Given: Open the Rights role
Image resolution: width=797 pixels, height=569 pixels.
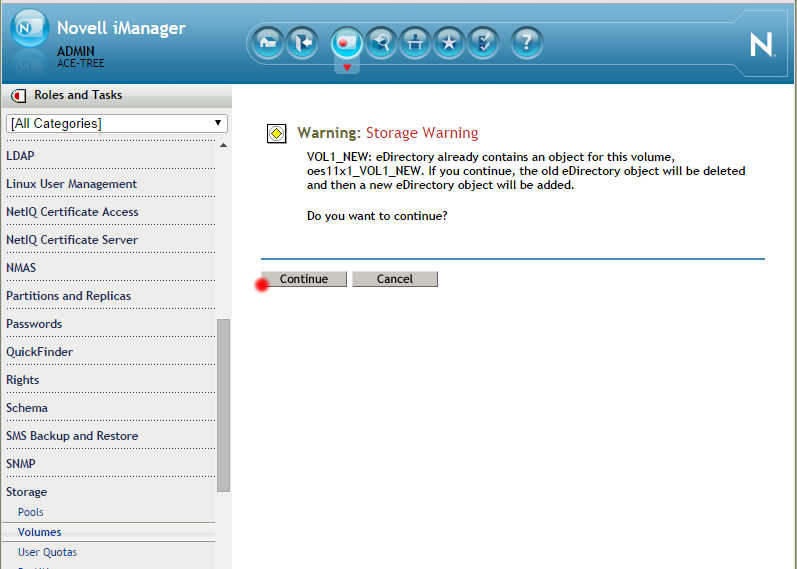Looking at the screenshot, I should [23, 380].
